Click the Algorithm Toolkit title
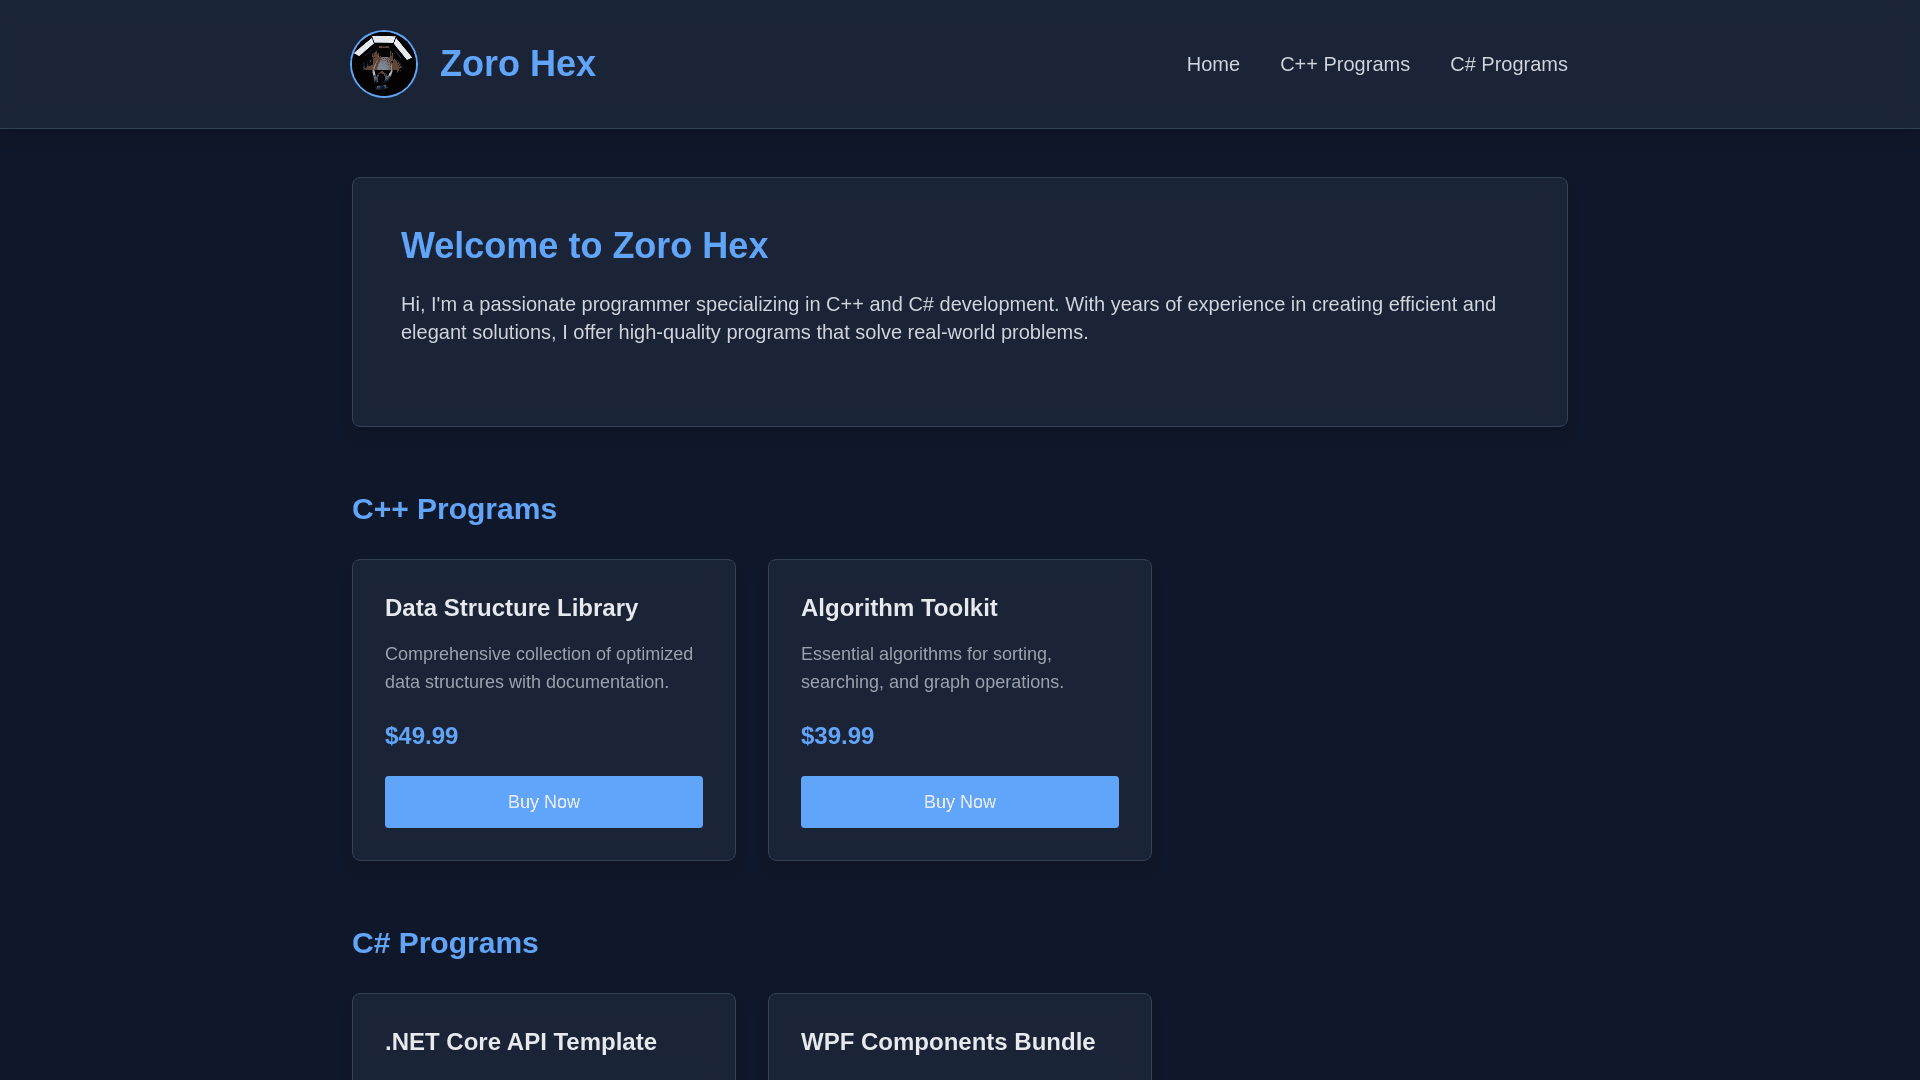This screenshot has width=1920, height=1080. [x=898, y=608]
